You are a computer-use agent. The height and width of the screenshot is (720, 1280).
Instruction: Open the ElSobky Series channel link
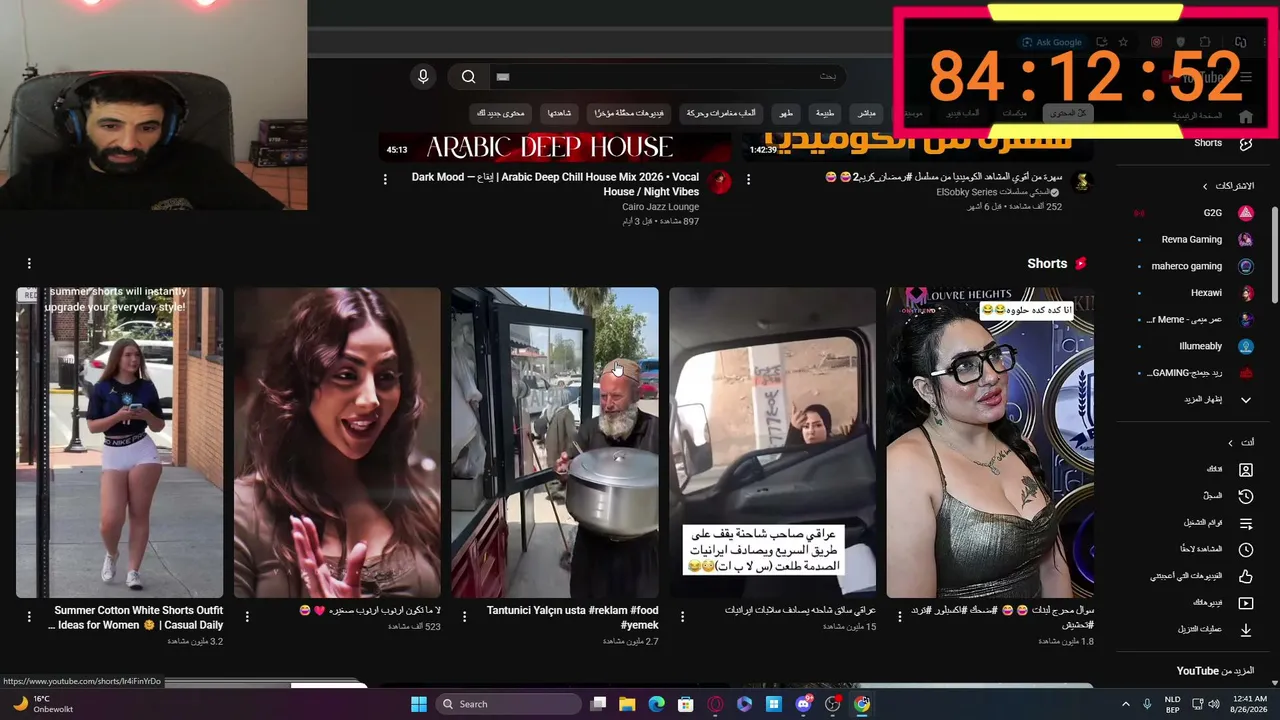994,192
